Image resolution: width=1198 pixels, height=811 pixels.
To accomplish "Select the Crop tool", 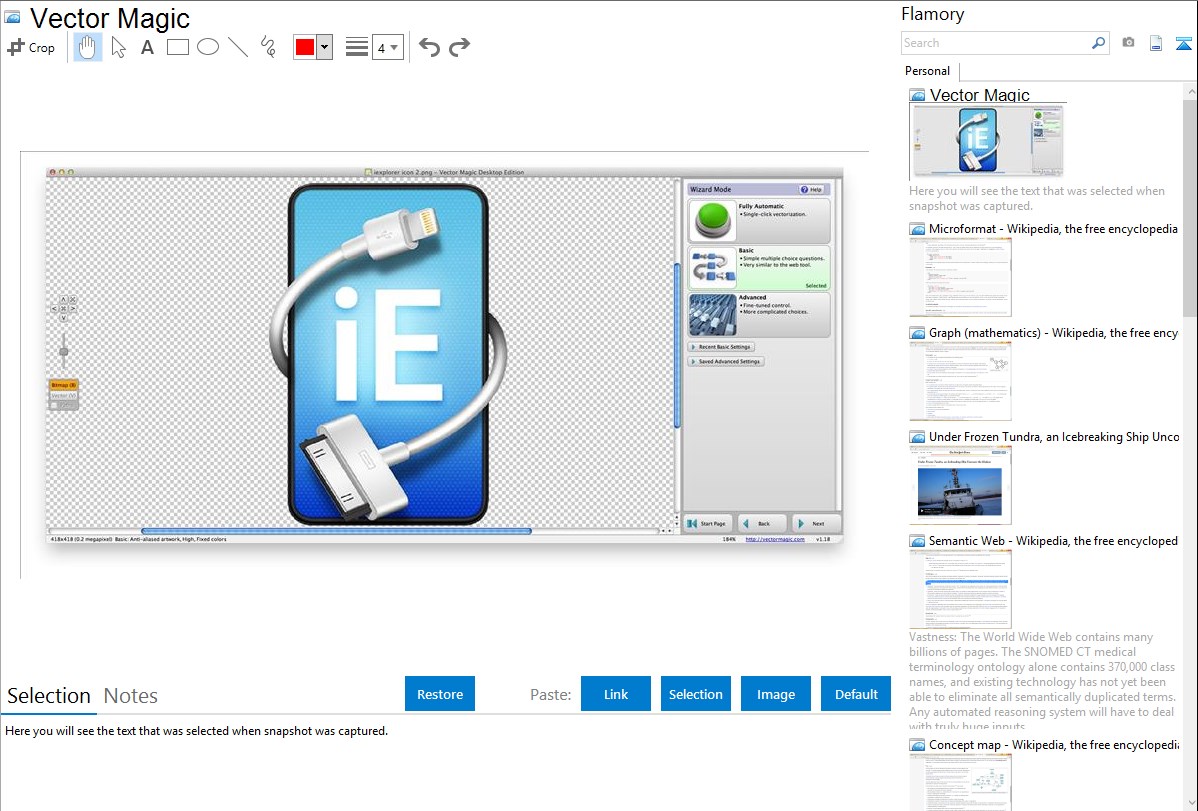I will coord(31,47).
